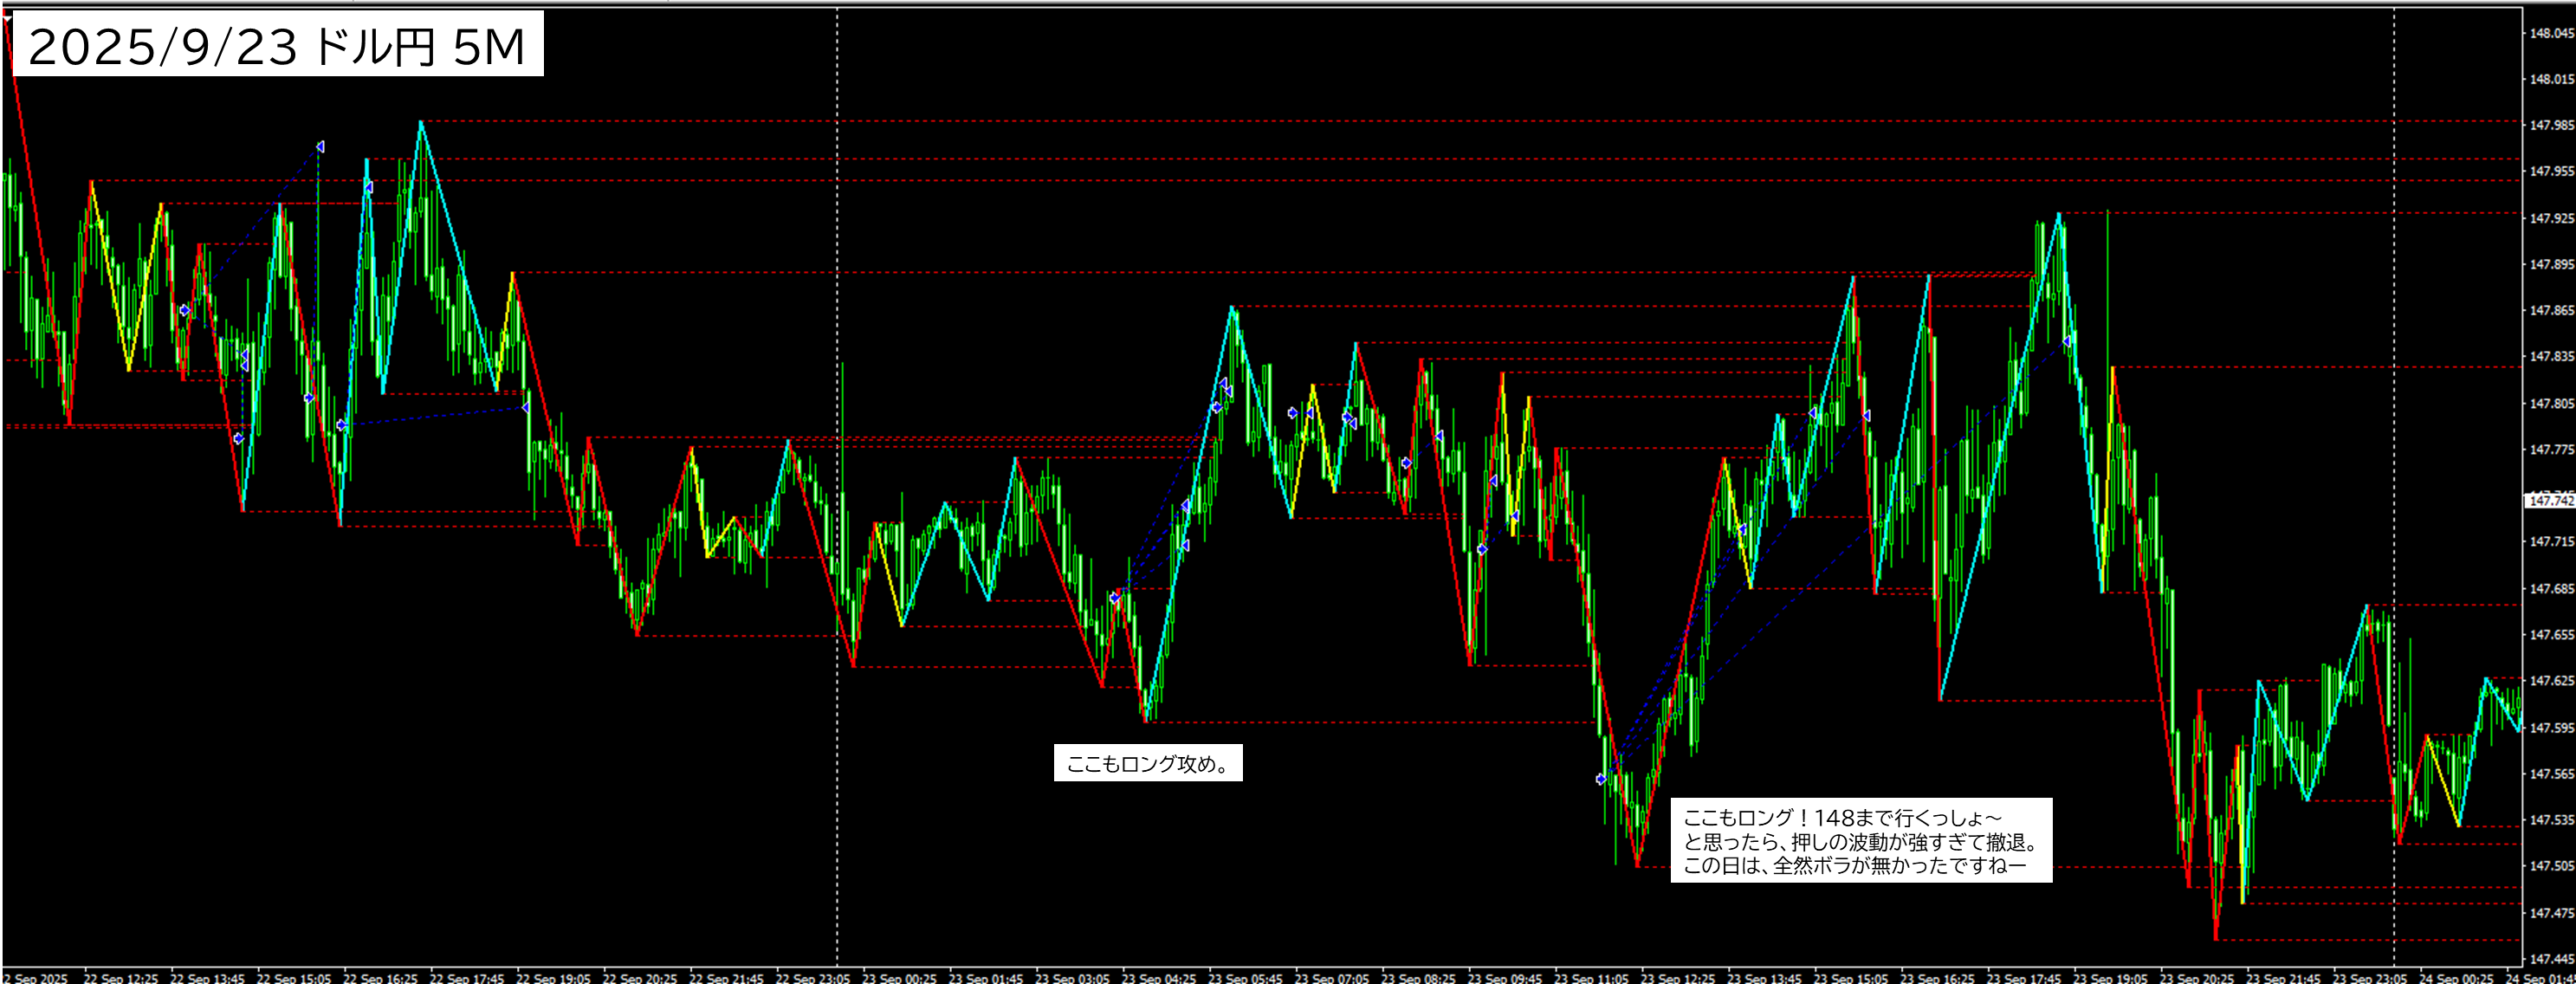The image size is (2576, 984).
Task: Click the 147.445 price scale label
Action: 2551,959
